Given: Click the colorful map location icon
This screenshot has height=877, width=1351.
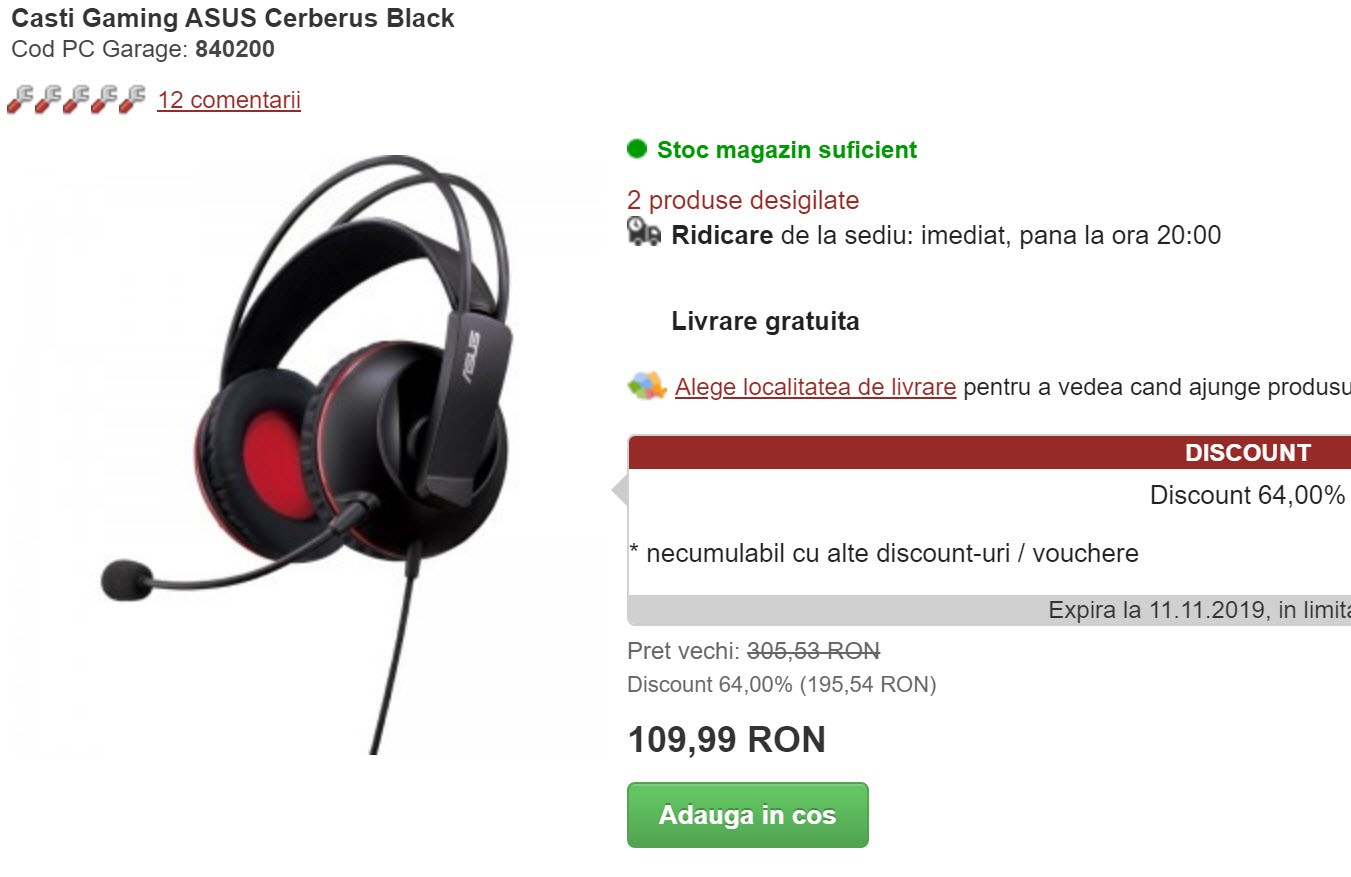Looking at the screenshot, I should [647, 385].
